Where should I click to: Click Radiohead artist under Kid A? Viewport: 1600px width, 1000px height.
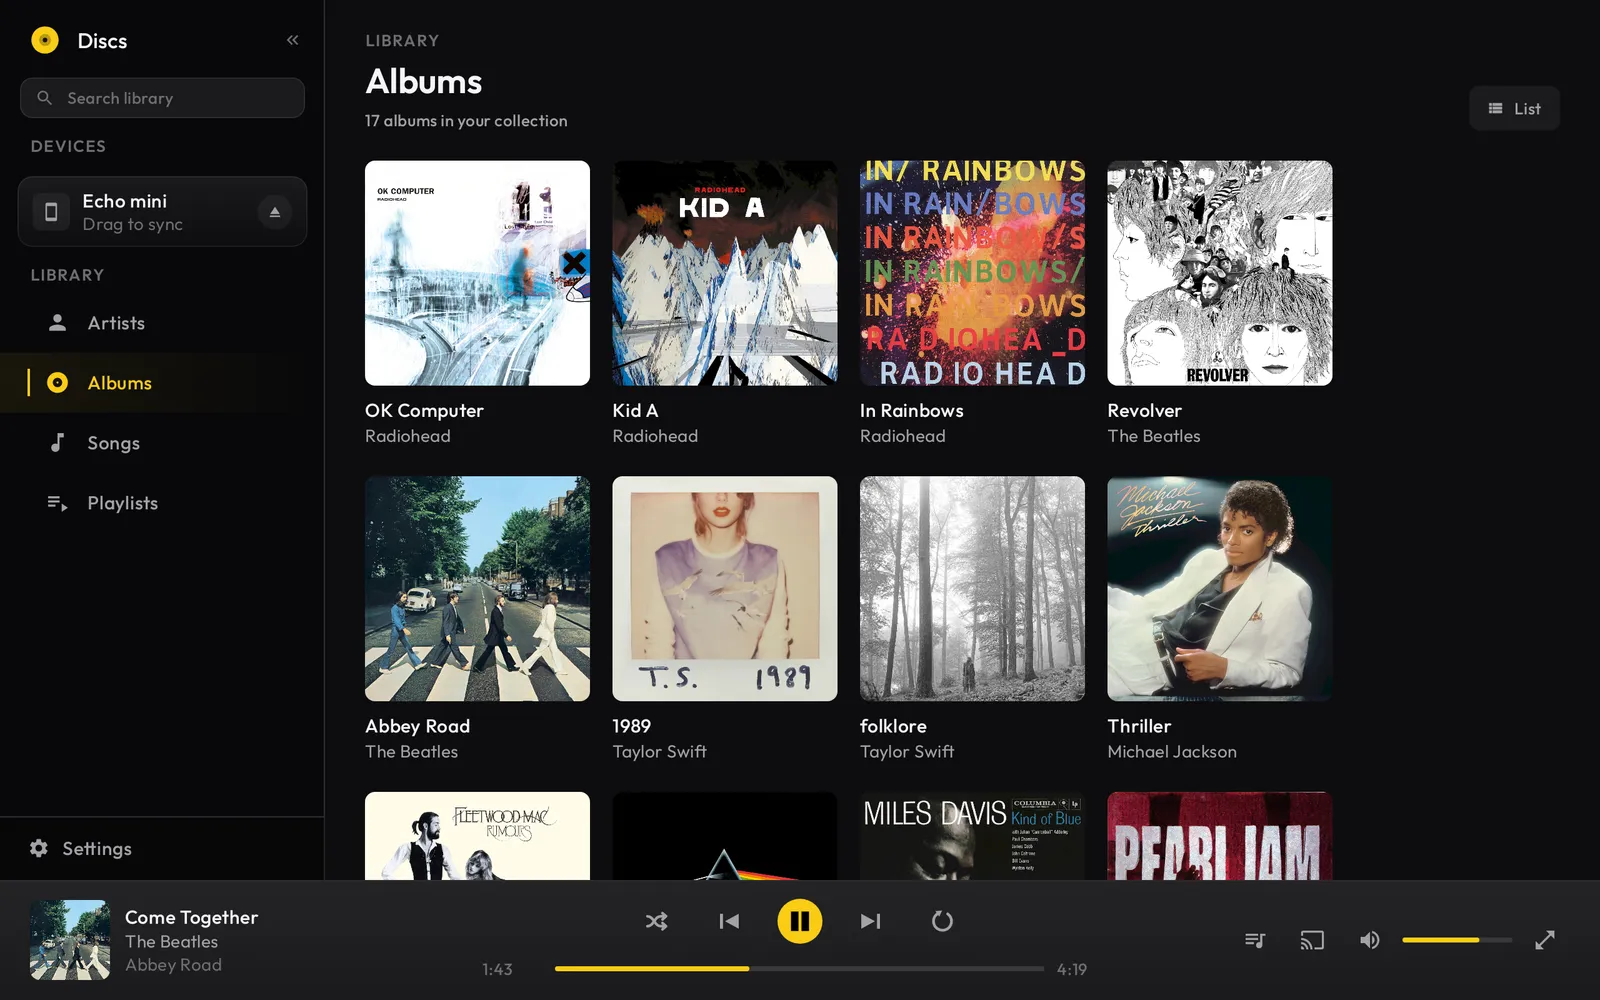pyautogui.click(x=655, y=436)
